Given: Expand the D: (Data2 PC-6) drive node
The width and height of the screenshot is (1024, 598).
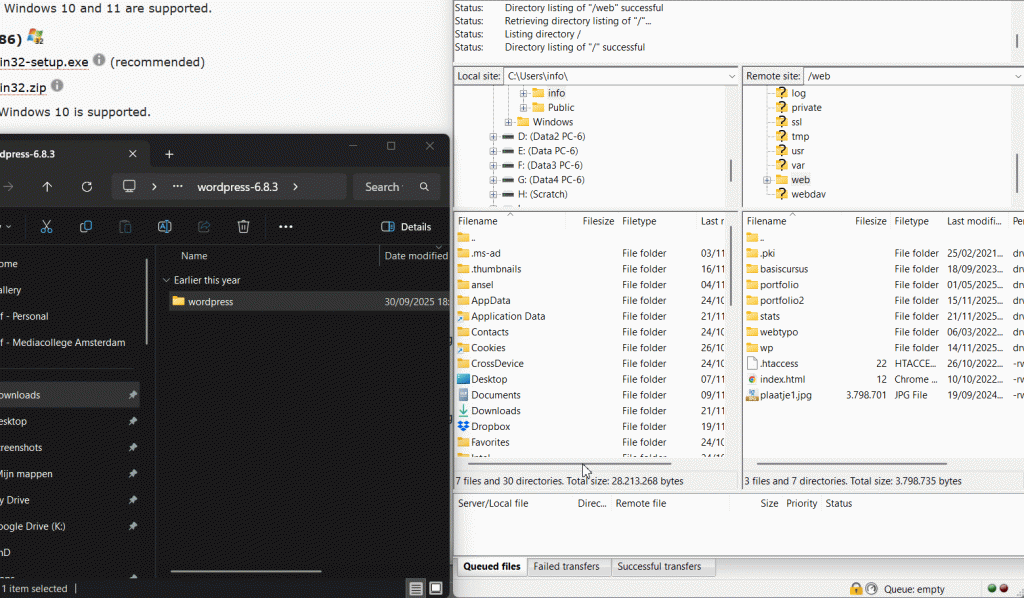Looking at the screenshot, I should (x=493, y=137).
